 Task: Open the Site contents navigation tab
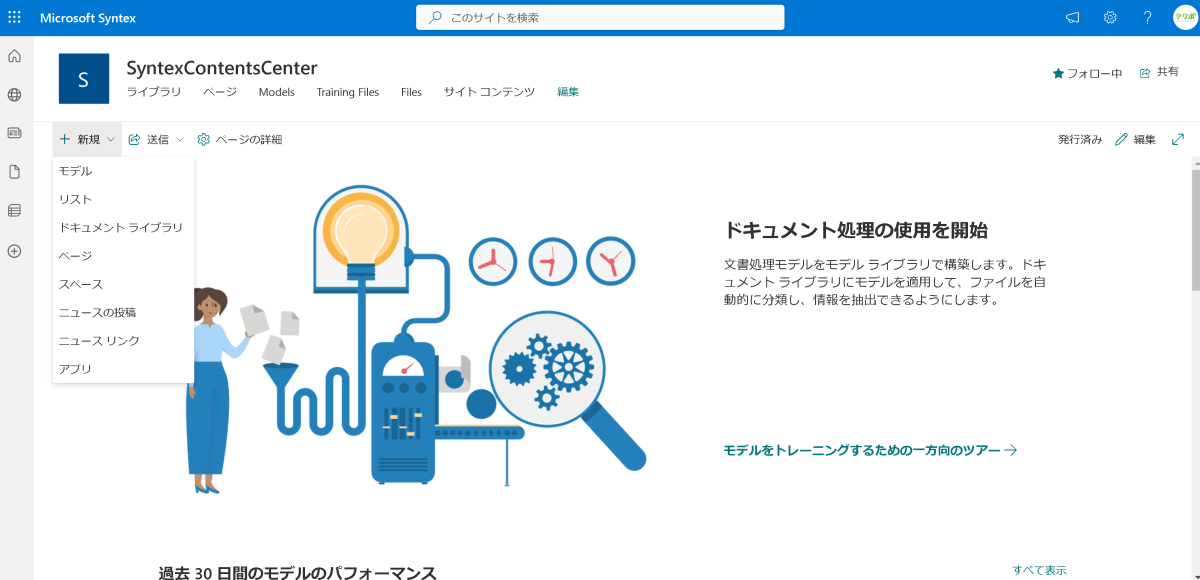point(490,92)
